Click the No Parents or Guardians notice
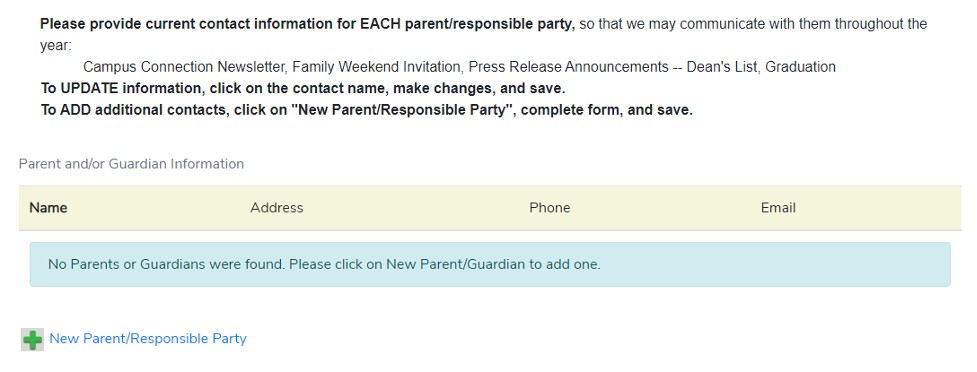Viewport: 977px width, 372px height. pyautogui.click(x=490, y=264)
